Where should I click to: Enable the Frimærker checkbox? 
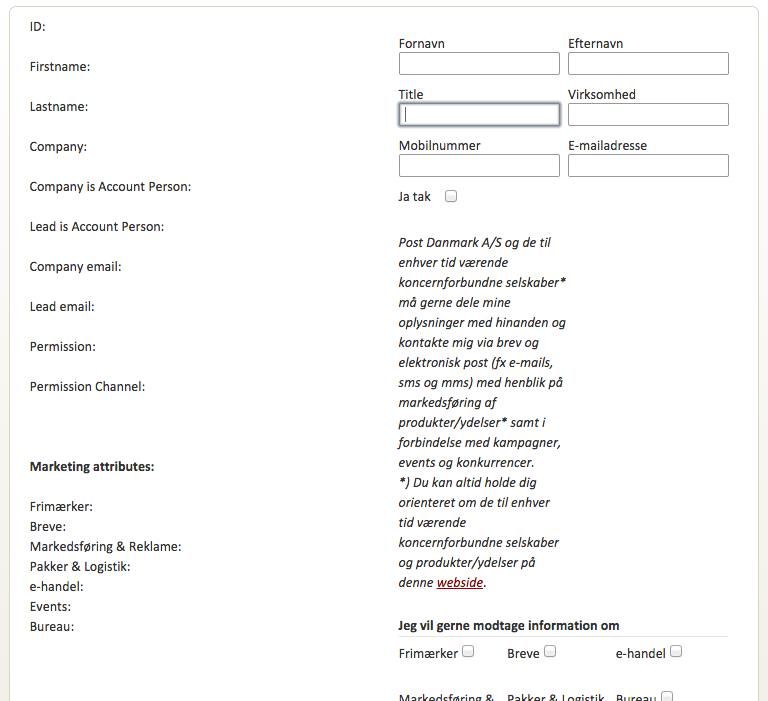click(x=468, y=651)
